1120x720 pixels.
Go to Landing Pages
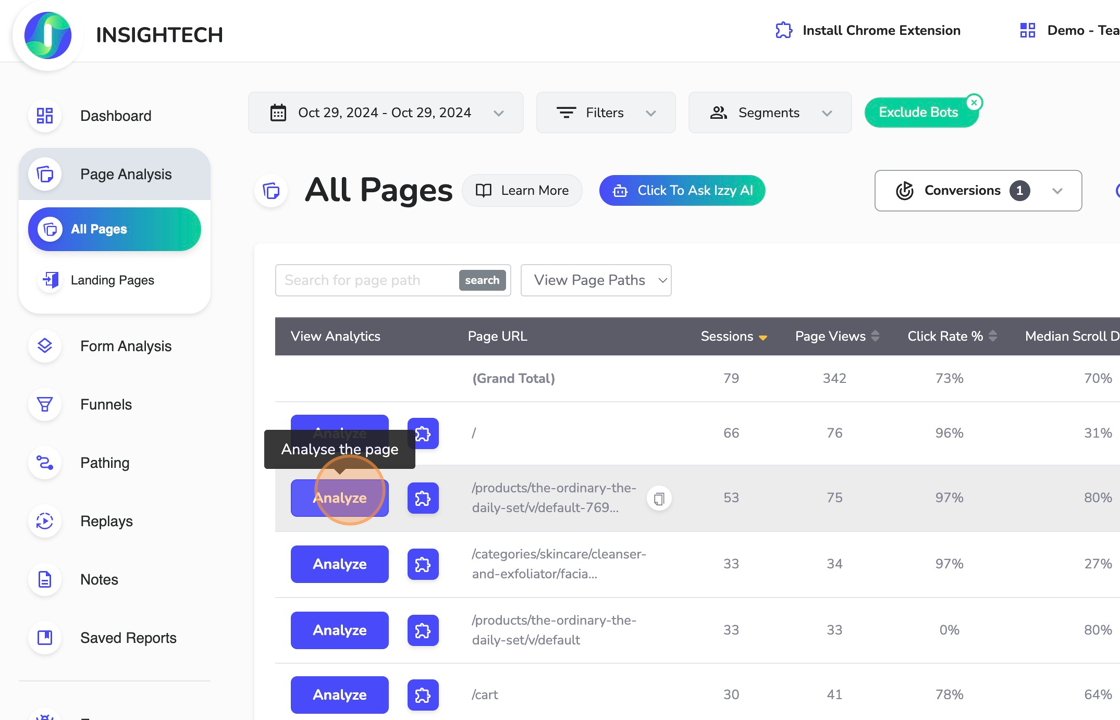pyautogui.click(x=112, y=280)
